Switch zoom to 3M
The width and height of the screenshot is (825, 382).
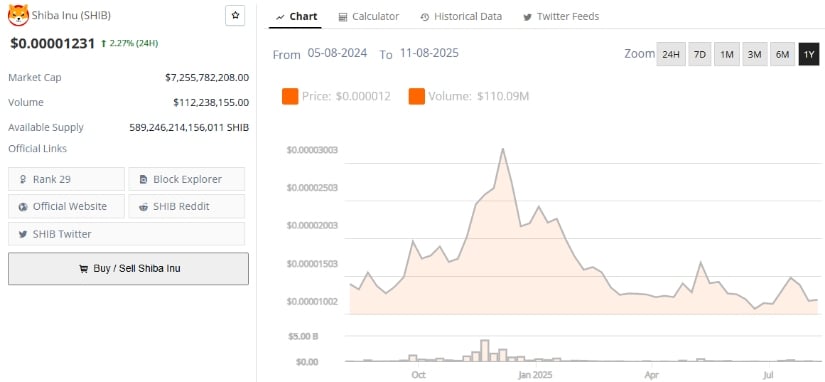point(754,54)
